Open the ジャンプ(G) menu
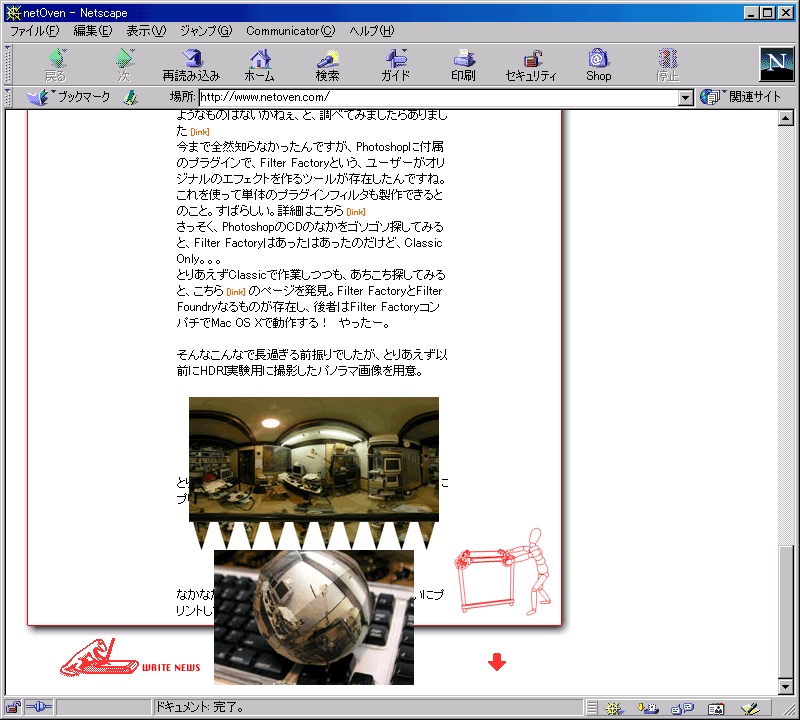Screen dimensions: 800x720 click(206, 31)
